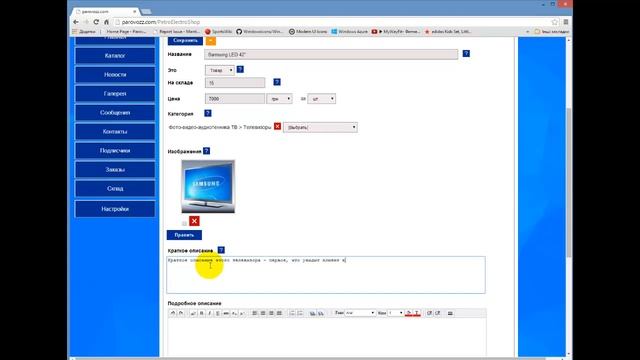Go to browser home page icon
This screenshot has width=640, height=360.
point(107,22)
